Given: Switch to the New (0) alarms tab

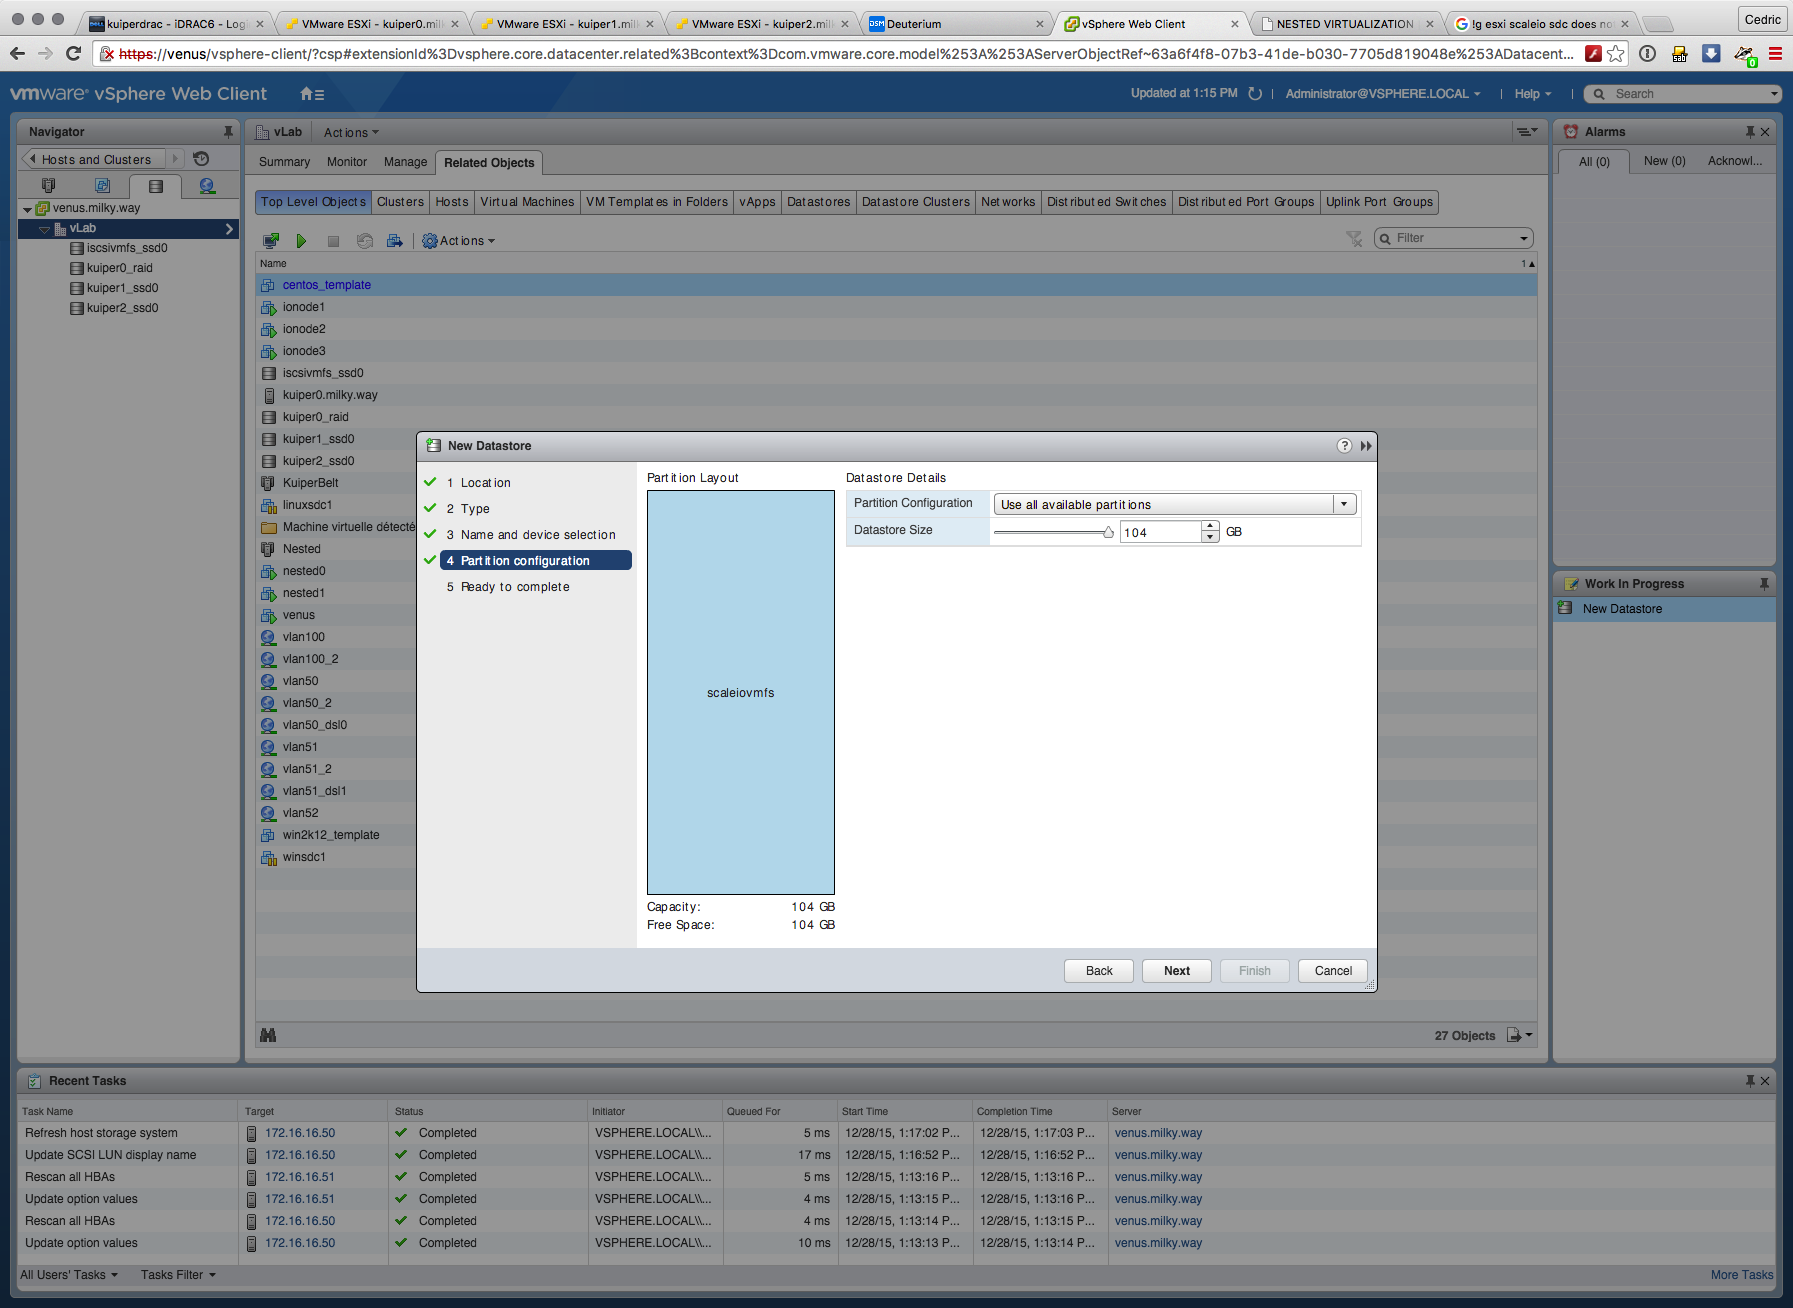Looking at the screenshot, I should [x=1664, y=161].
